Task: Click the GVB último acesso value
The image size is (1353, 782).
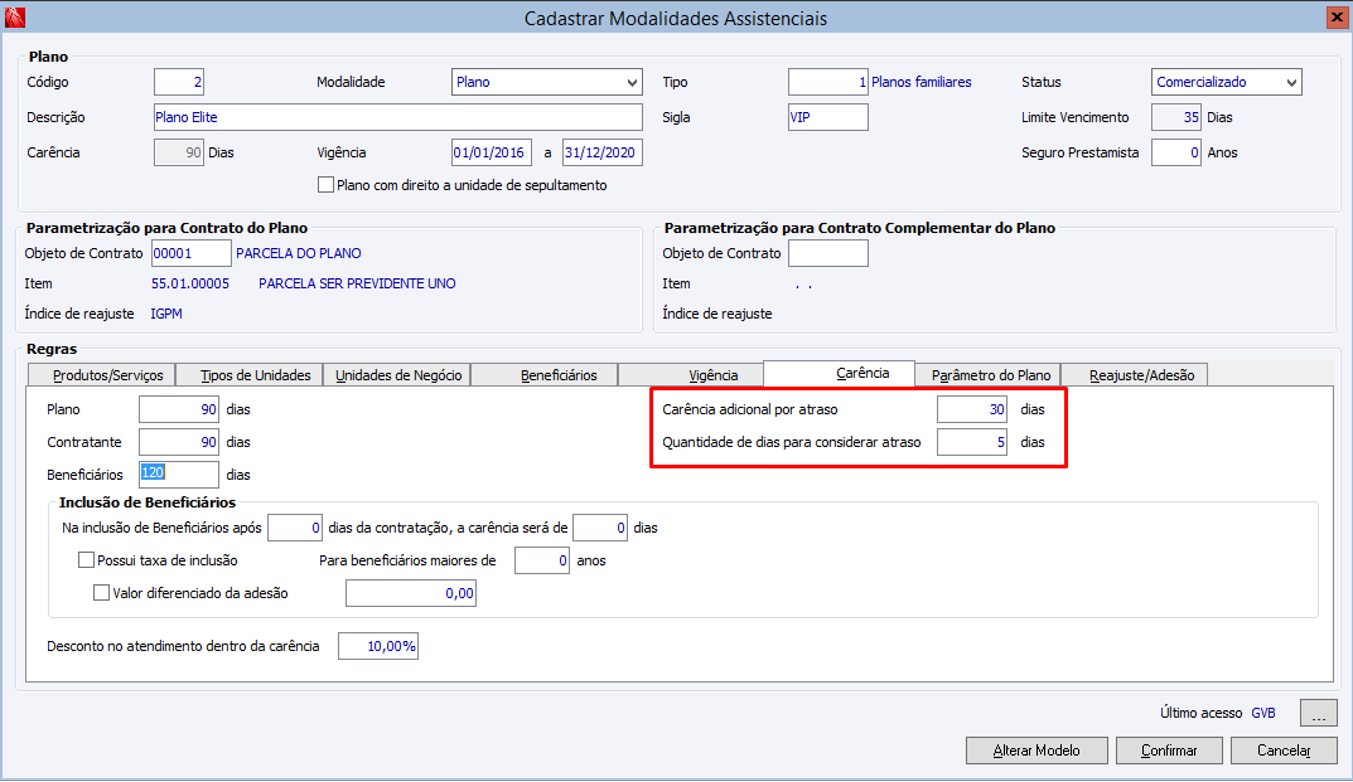Action: point(1263,713)
